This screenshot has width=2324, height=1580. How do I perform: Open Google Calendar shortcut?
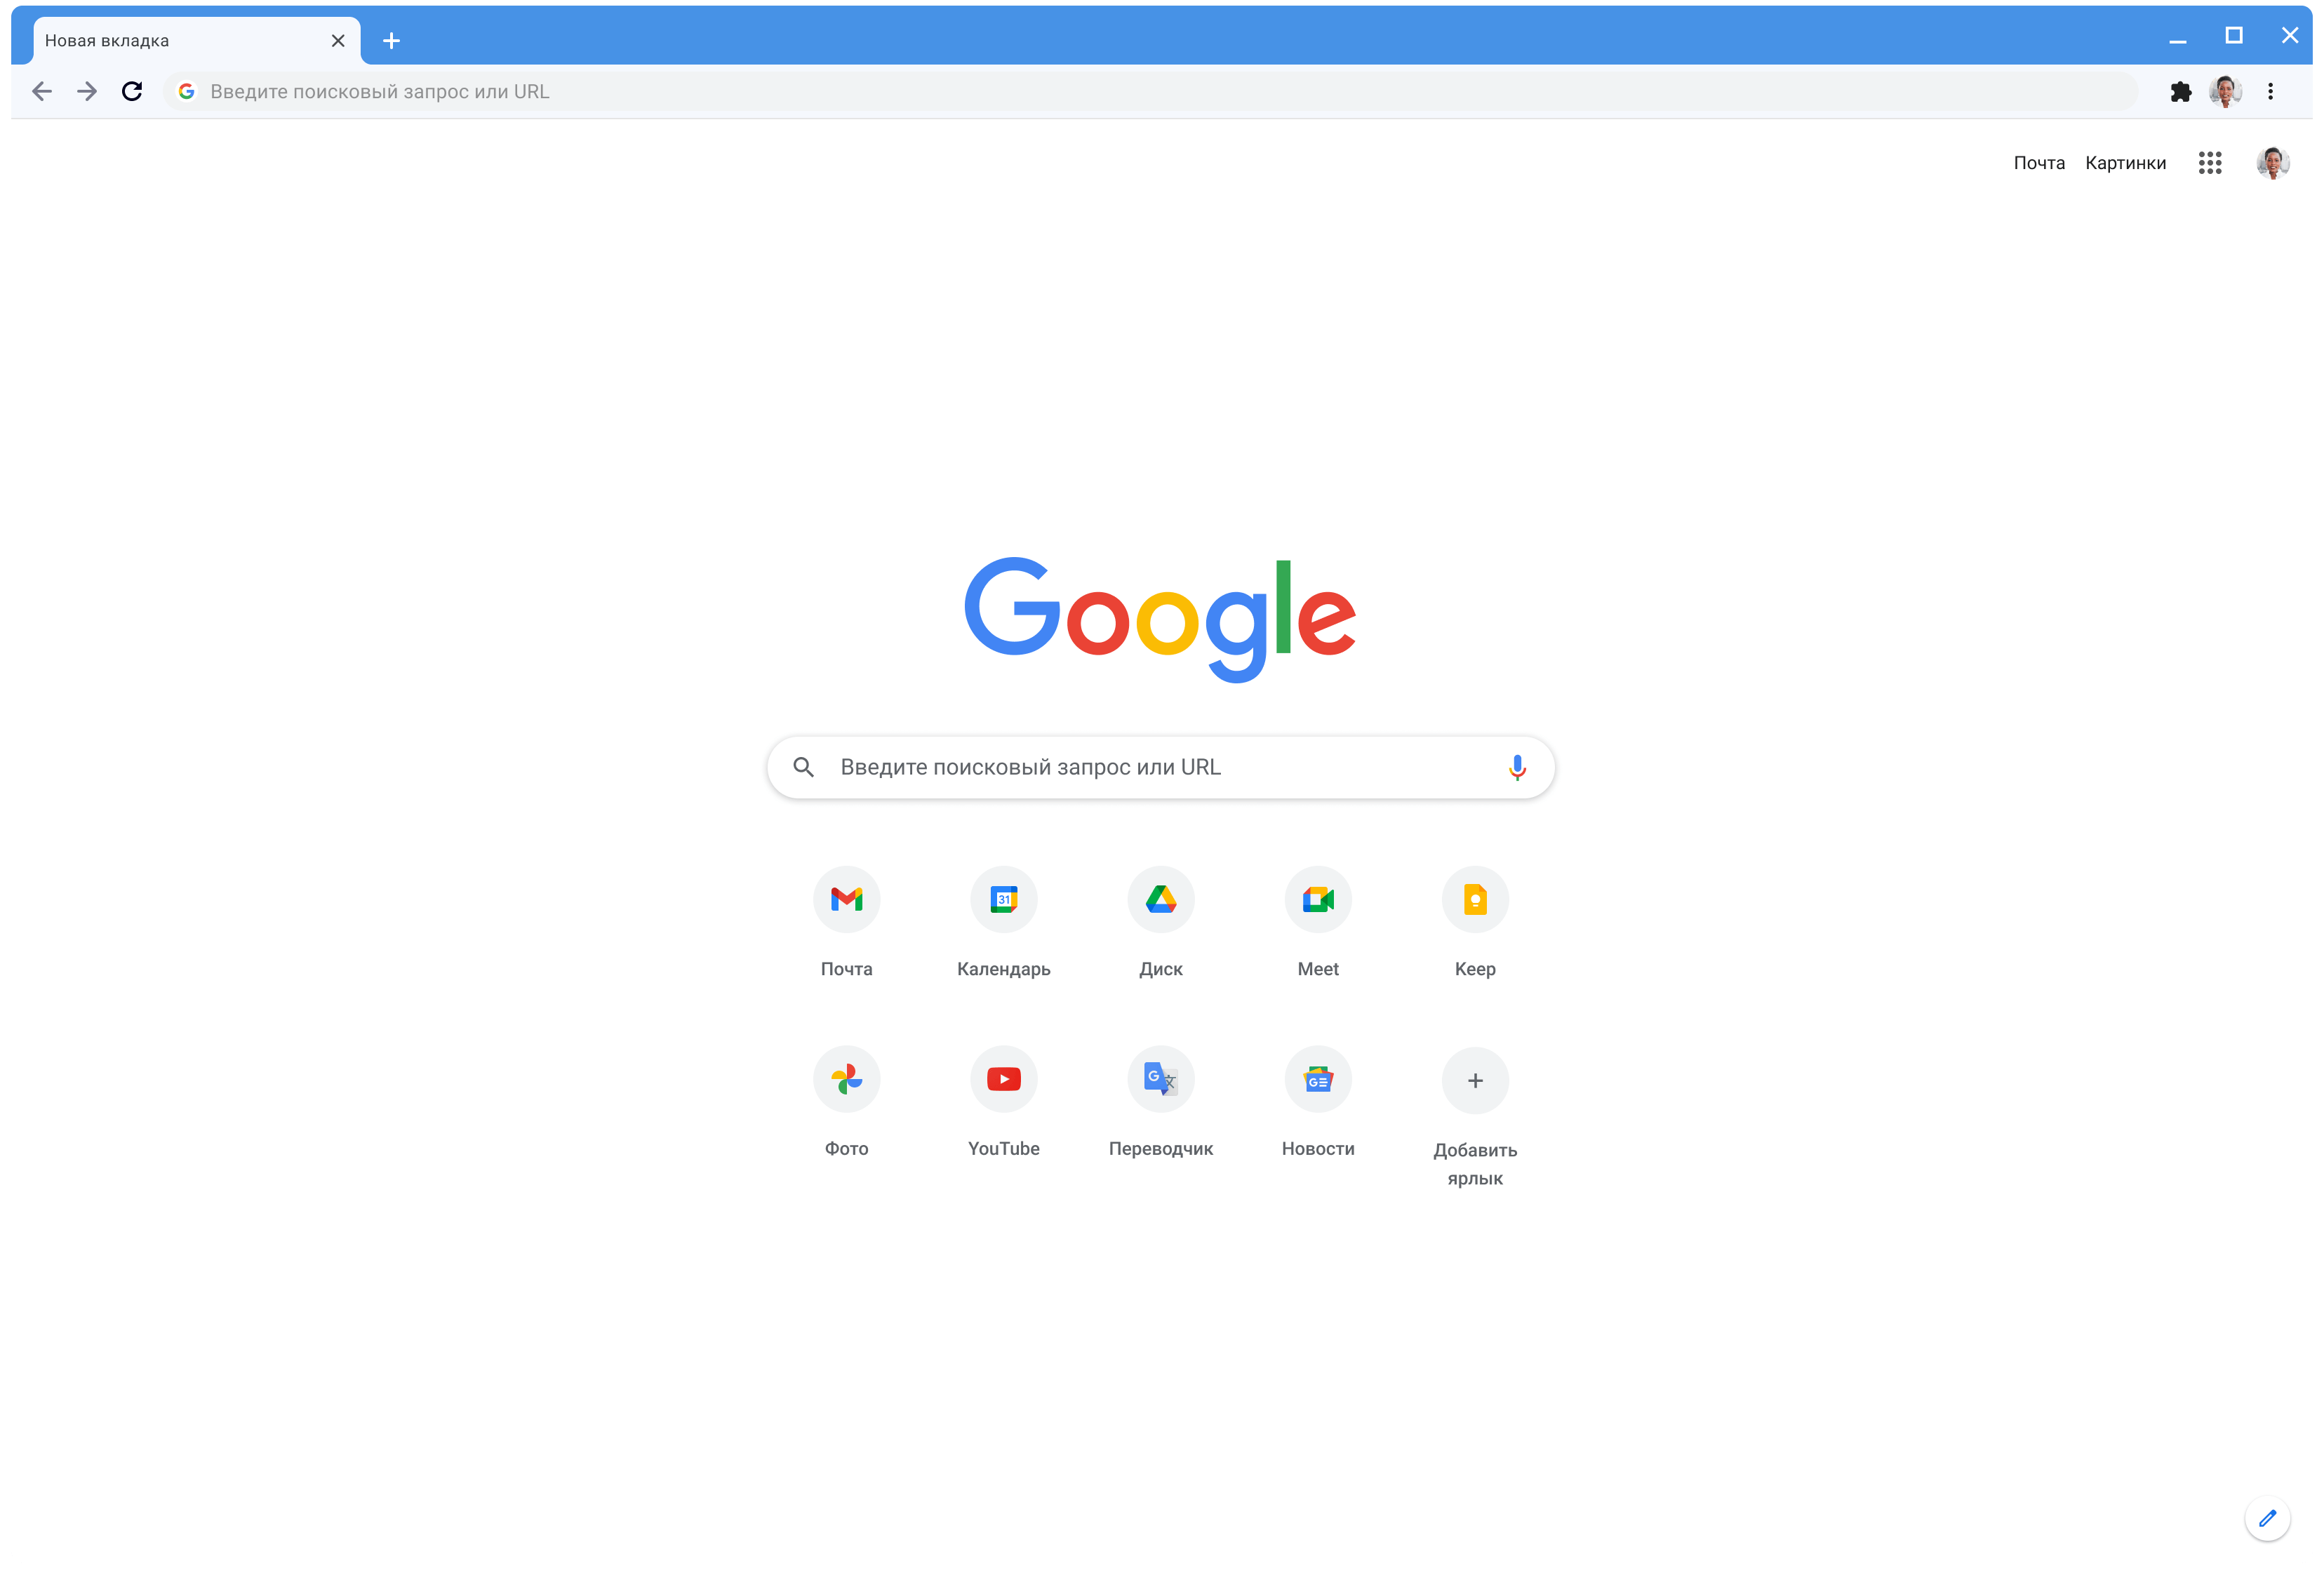click(1003, 899)
